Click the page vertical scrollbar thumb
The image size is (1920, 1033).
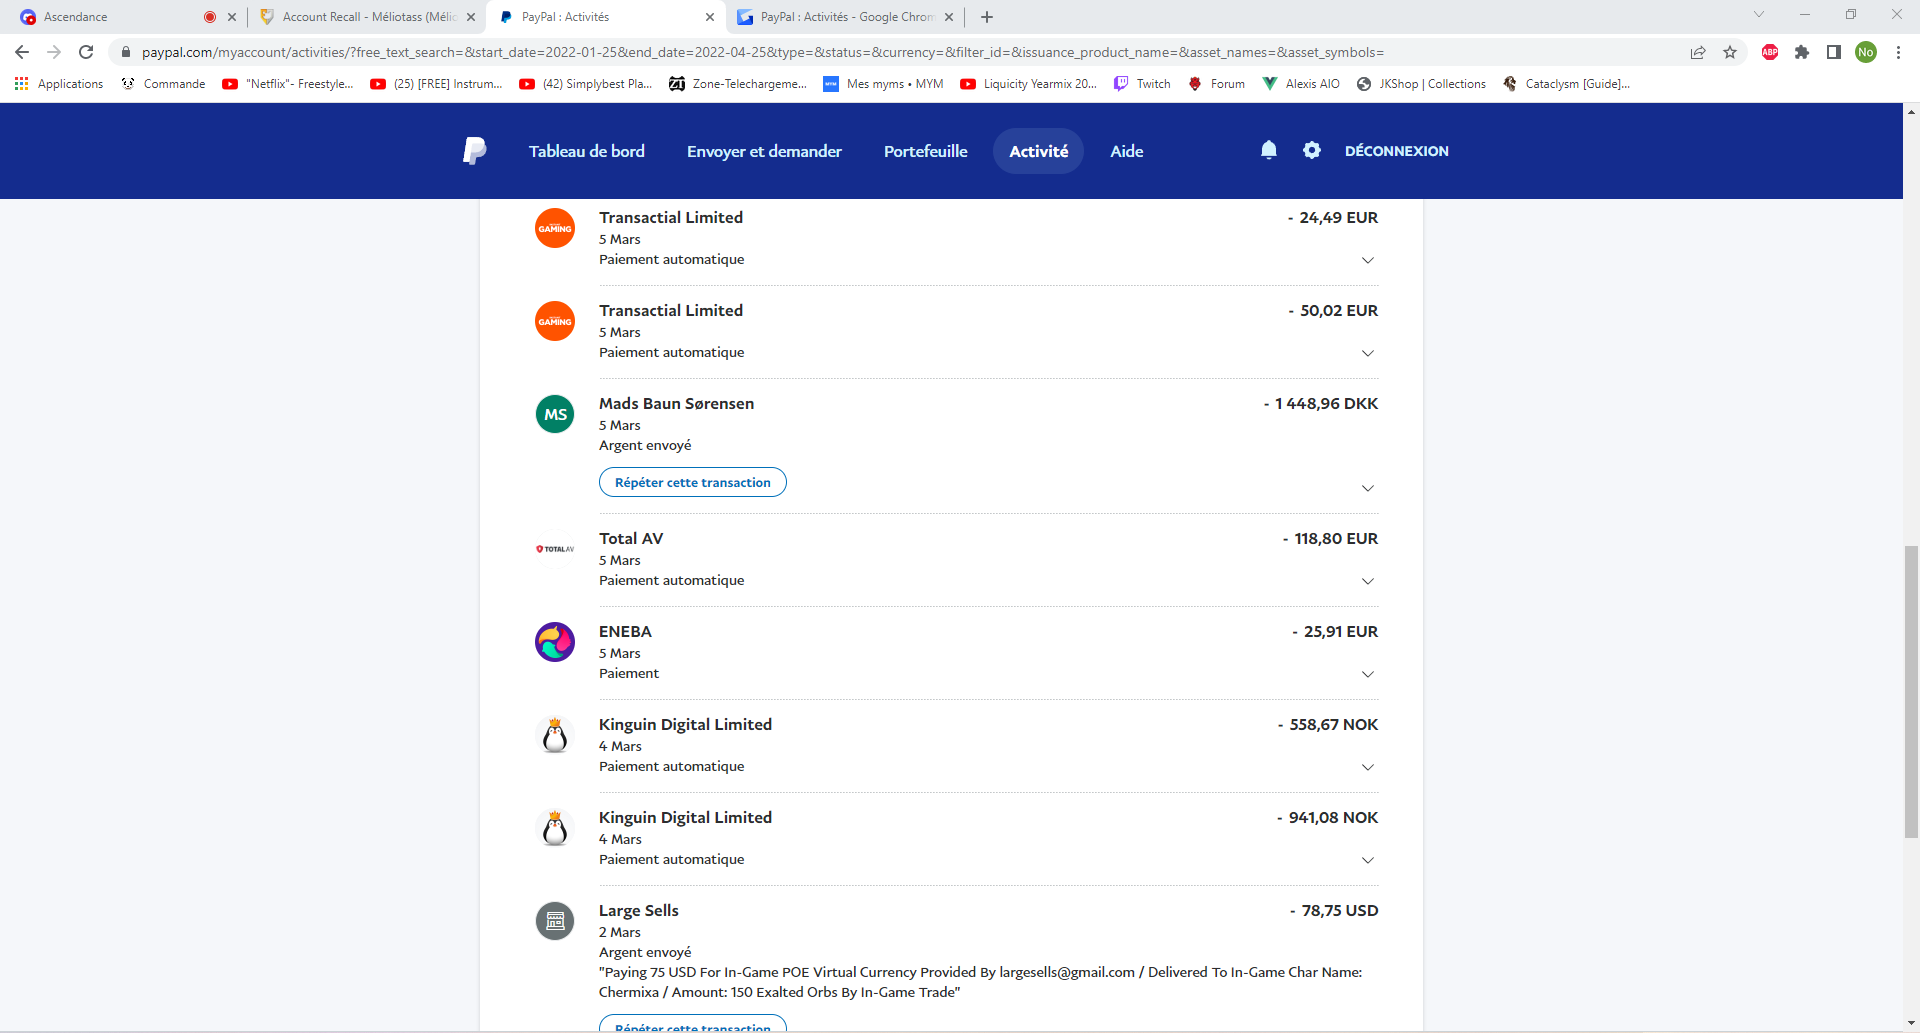pos(1911,691)
